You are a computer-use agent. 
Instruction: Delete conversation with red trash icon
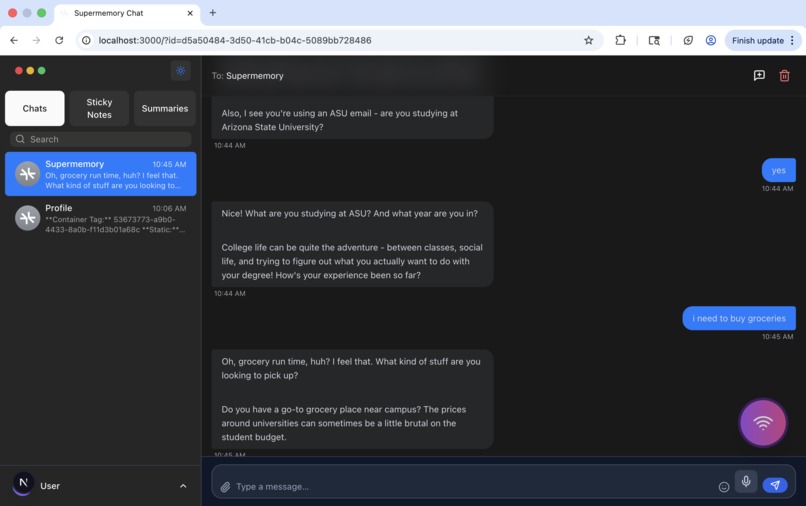(x=784, y=76)
